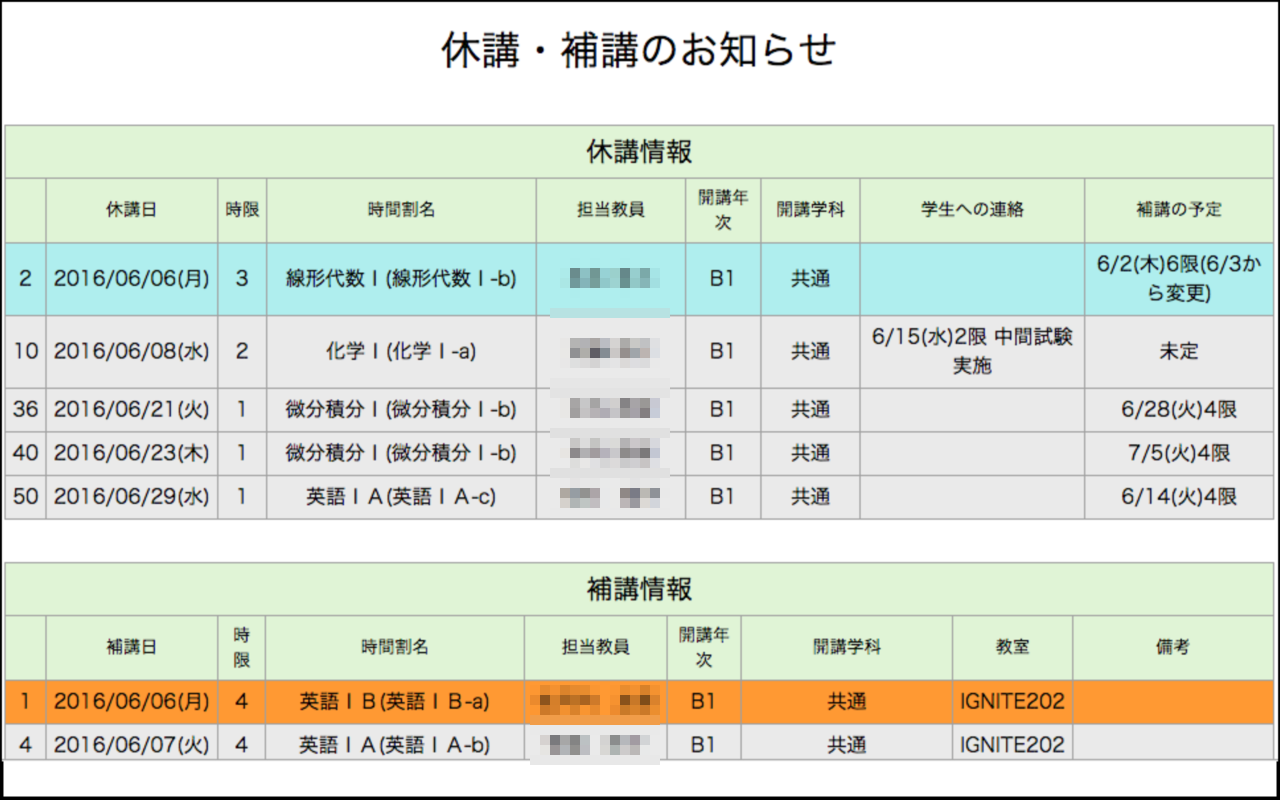The width and height of the screenshot is (1280, 800).
Task: Click the orange 英語ⅠB(英語ⅠB-a) makeup row
Action: [639, 702]
